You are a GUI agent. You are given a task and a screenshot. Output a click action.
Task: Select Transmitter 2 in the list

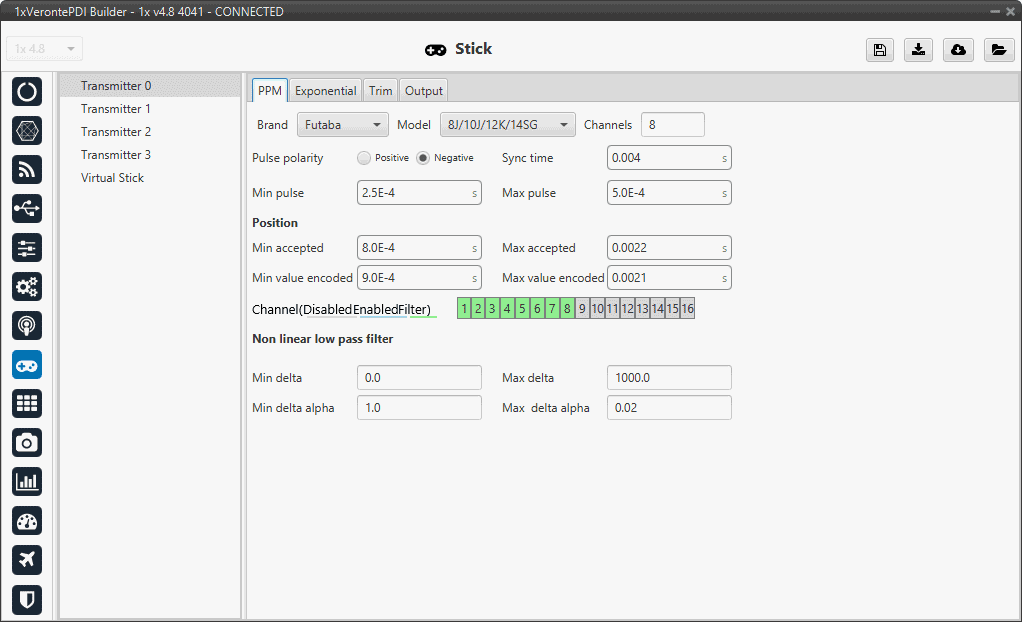(116, 132)
